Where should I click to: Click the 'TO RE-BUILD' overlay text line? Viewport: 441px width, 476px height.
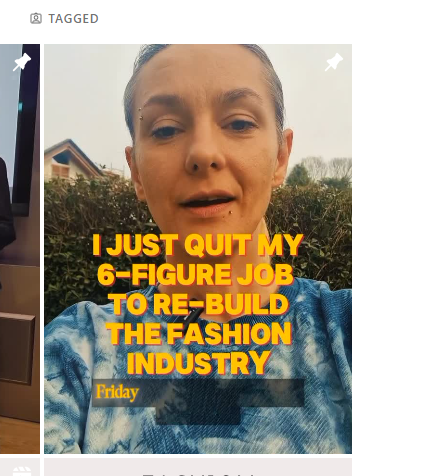click(198, 304)
